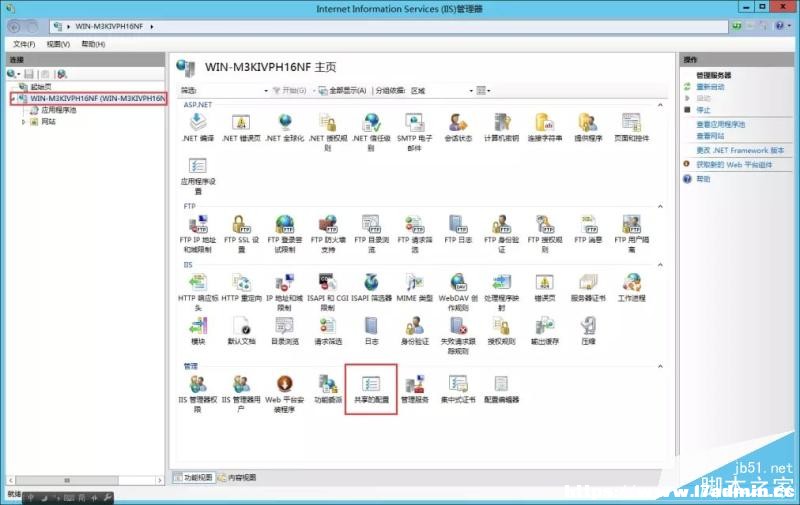The width and height of the screenshot is (800, 505).
Task: Open FTP 防火墙支持 feature
Action: point(328,234)
